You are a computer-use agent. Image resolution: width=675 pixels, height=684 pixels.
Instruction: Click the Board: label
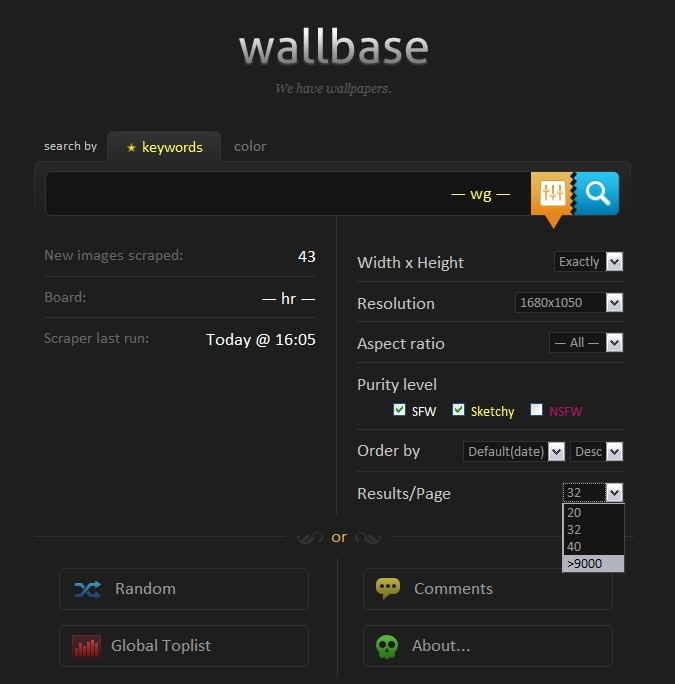pos(65,297)
